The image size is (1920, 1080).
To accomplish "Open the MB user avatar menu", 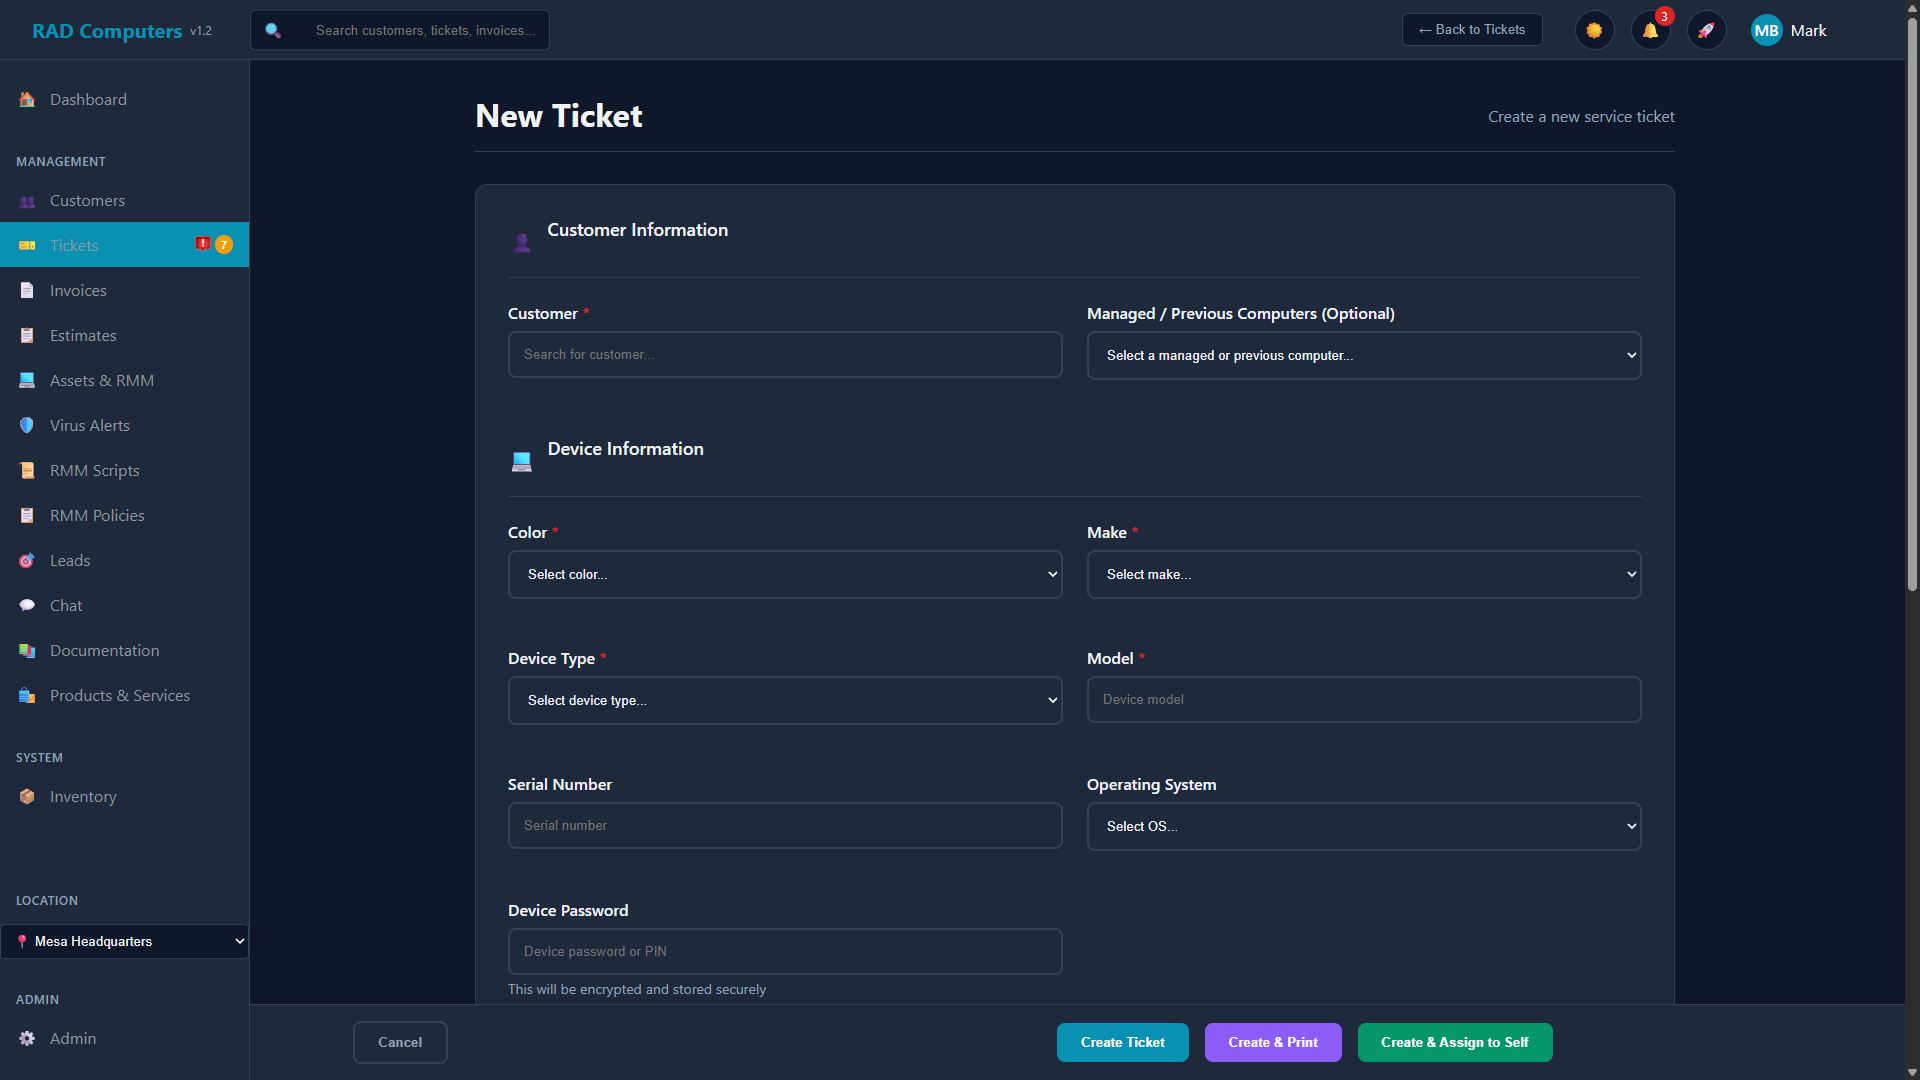I will [1766, 30].
